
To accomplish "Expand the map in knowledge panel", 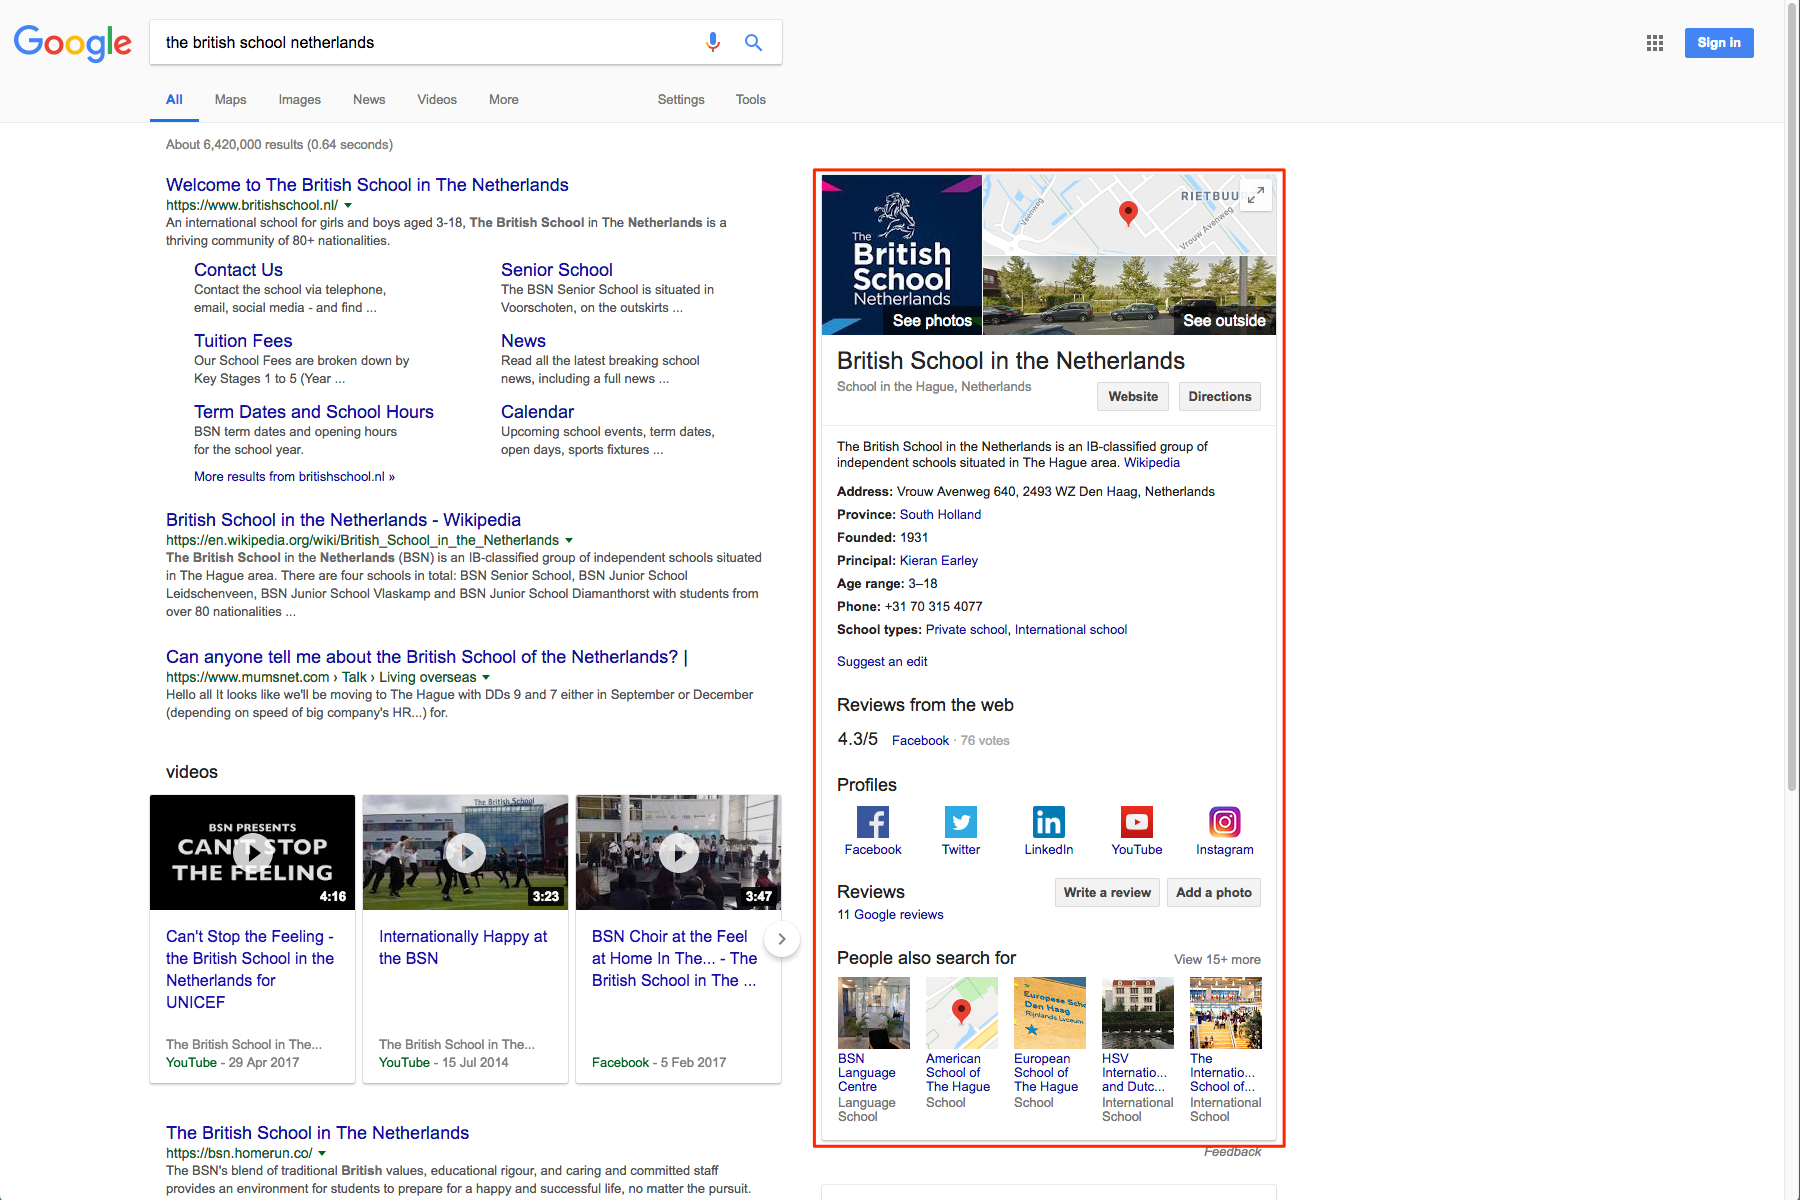I will click(1256, 195).
